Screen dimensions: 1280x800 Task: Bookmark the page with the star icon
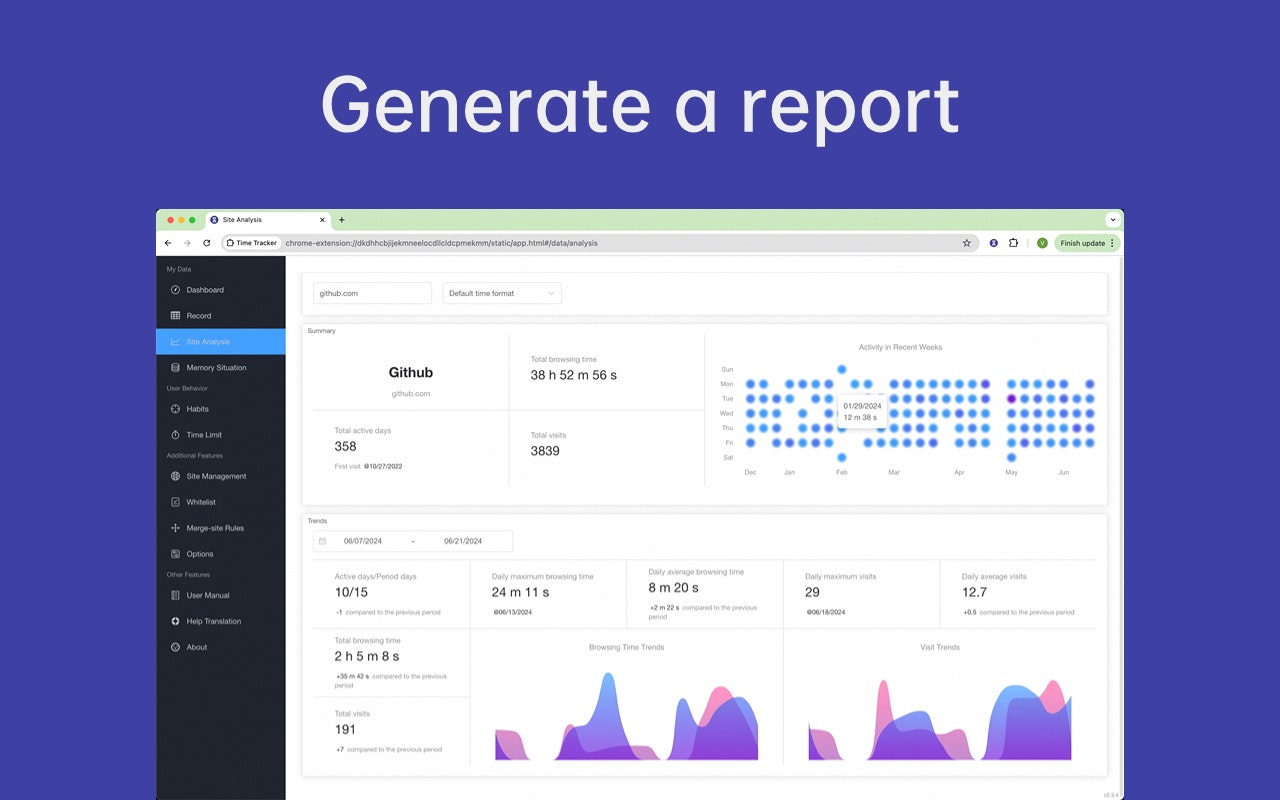[x=966, y=243]
